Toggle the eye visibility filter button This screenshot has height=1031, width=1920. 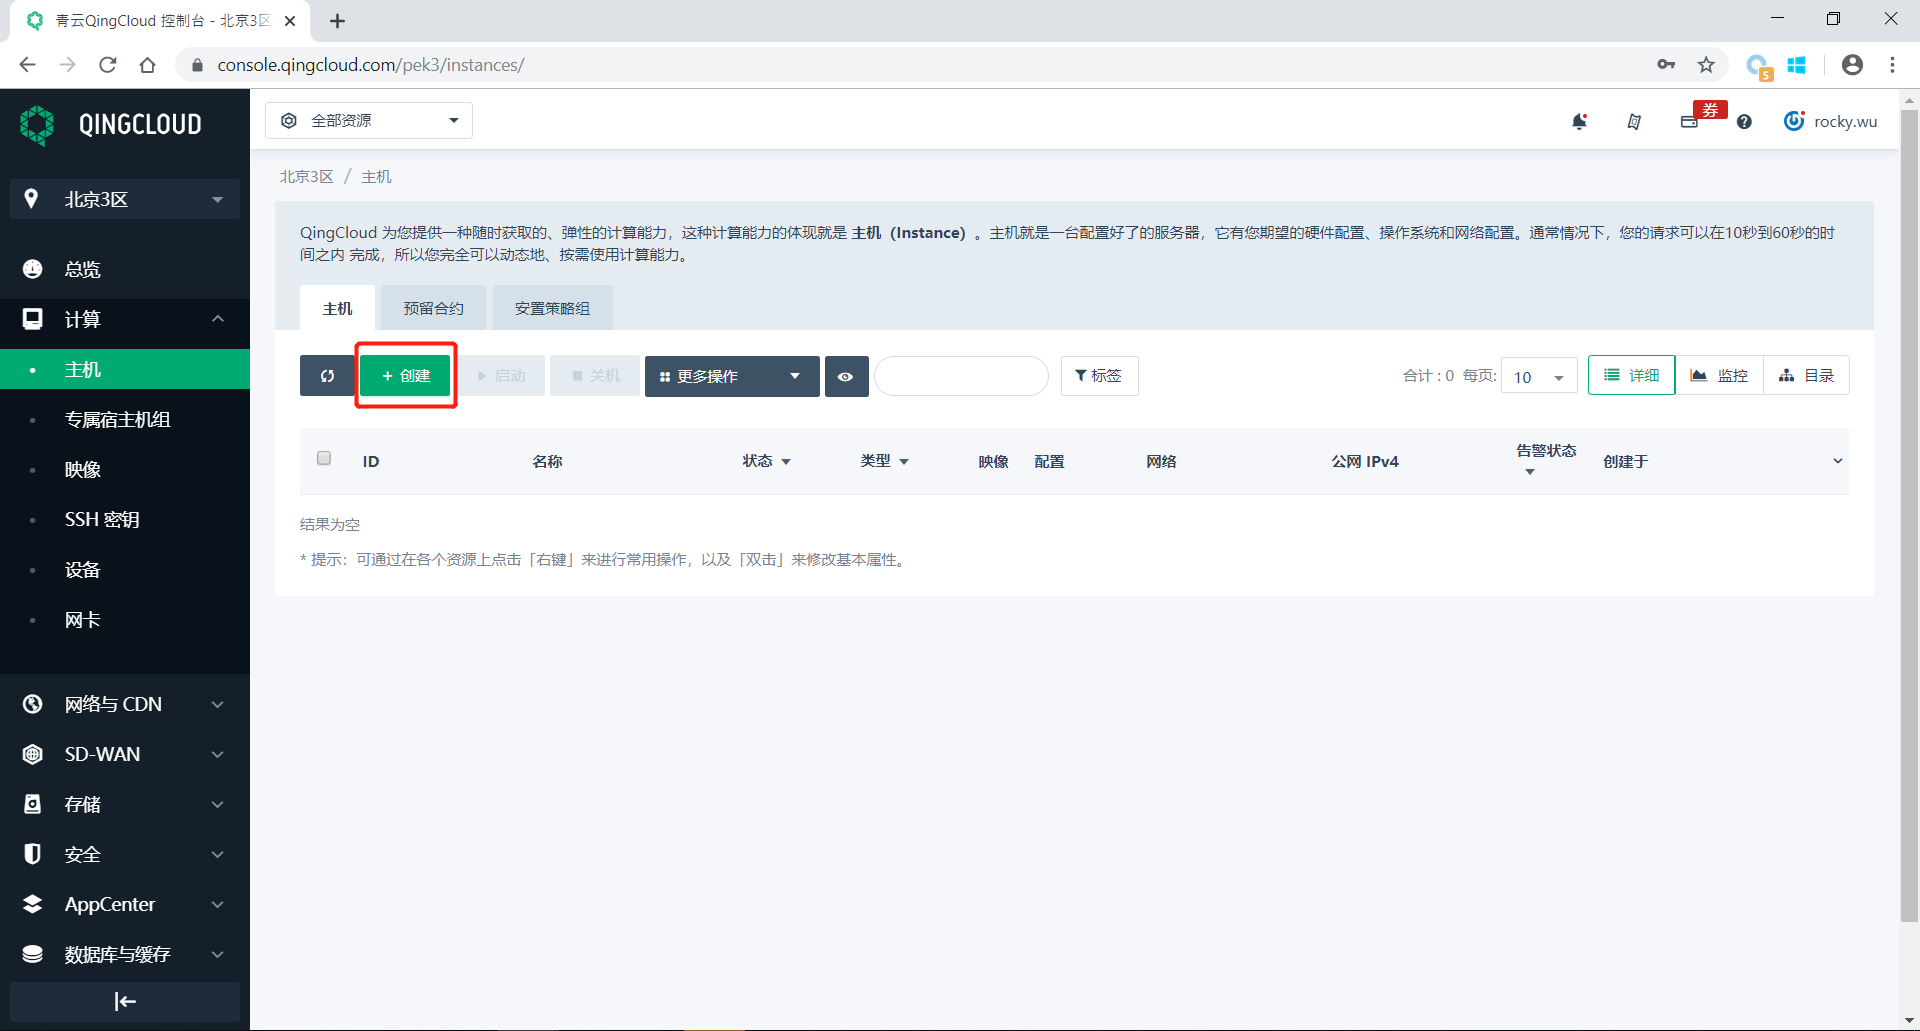(846, 376)
